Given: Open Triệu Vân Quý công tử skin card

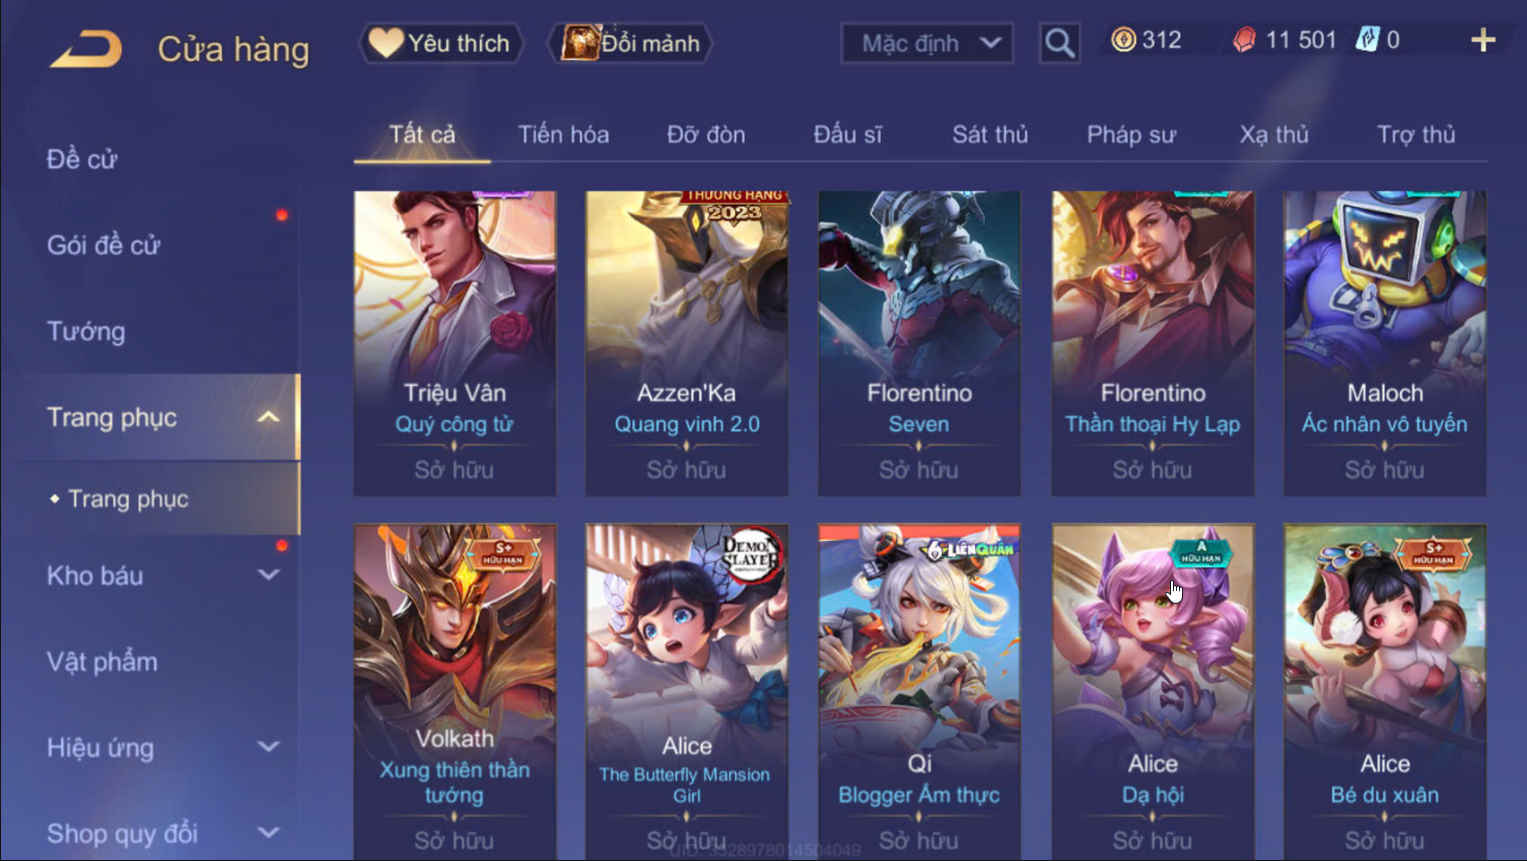Looking at the screenshot, I should click(x=454, y=343).
